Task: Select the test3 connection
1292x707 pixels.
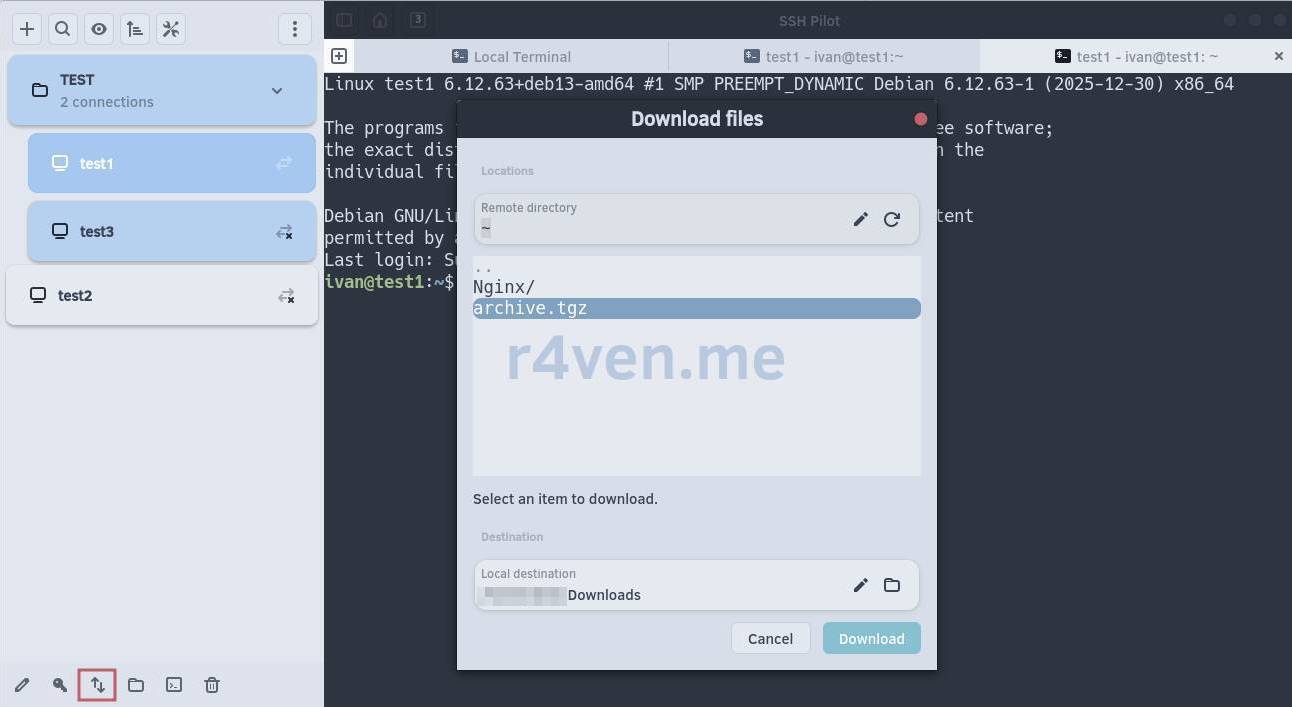Action: pyautogui.click(x=97, y=231)
